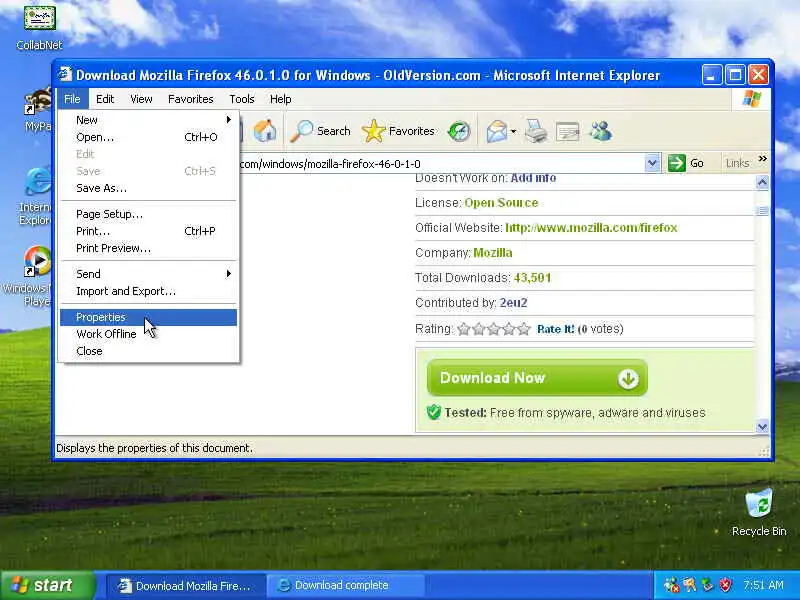Click the address bar URL field
Screen dimensions: 800x600
pyautogui.click(x=441, y=164)
